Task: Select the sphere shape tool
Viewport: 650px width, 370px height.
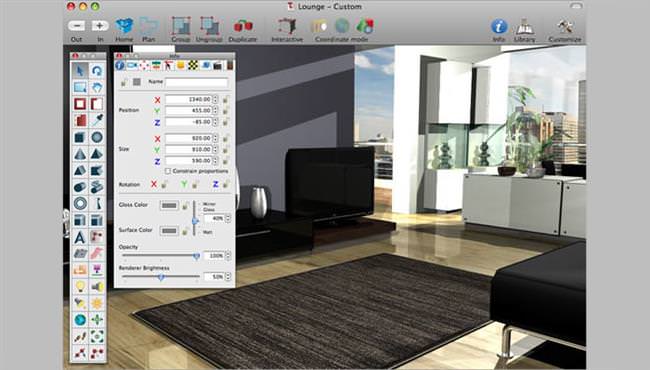Action: pyautogui.click(x=97, y=137)
